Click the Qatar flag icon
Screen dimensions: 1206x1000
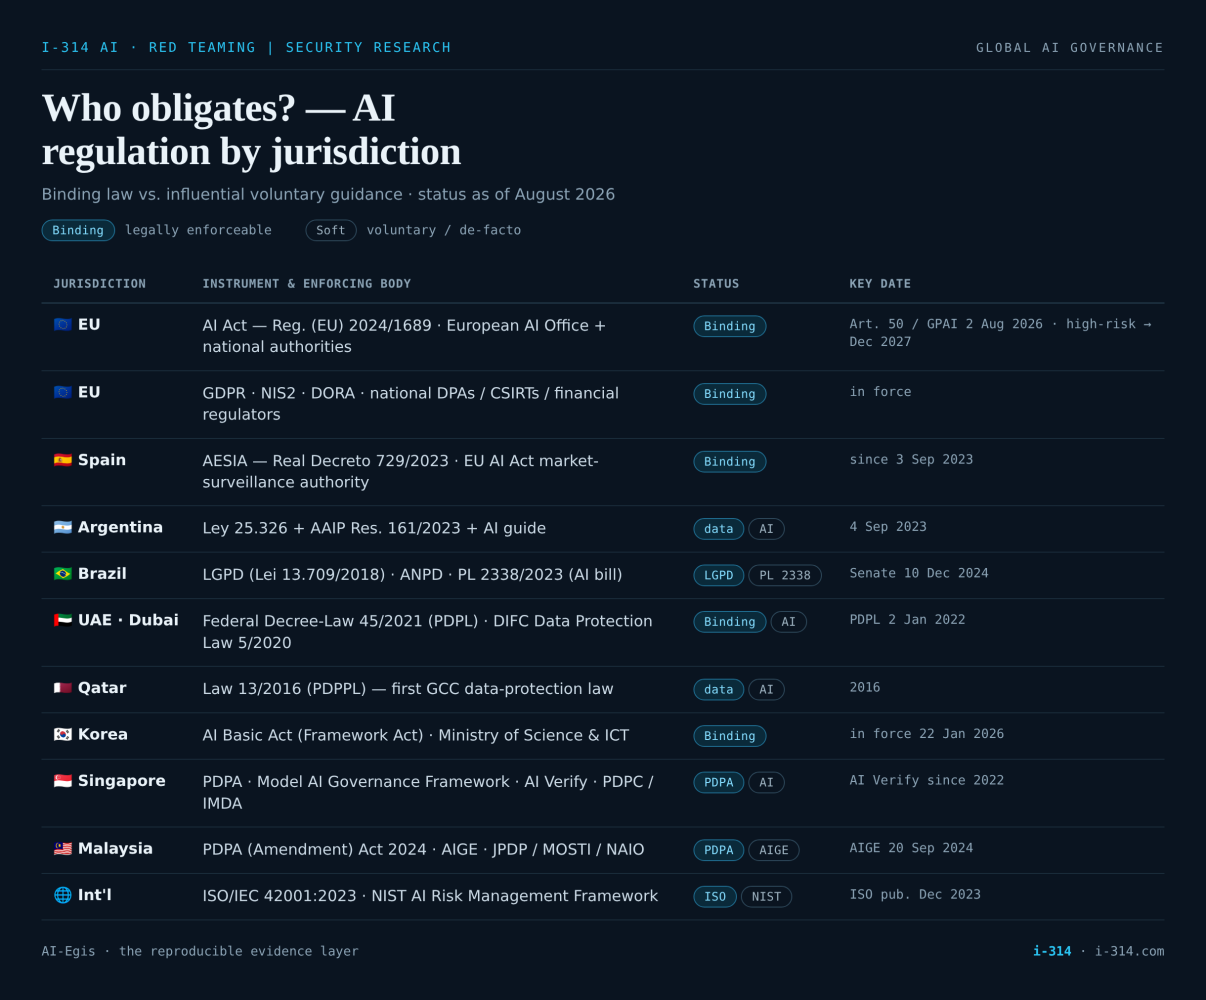pyautogui.click(x=63, y=688)
